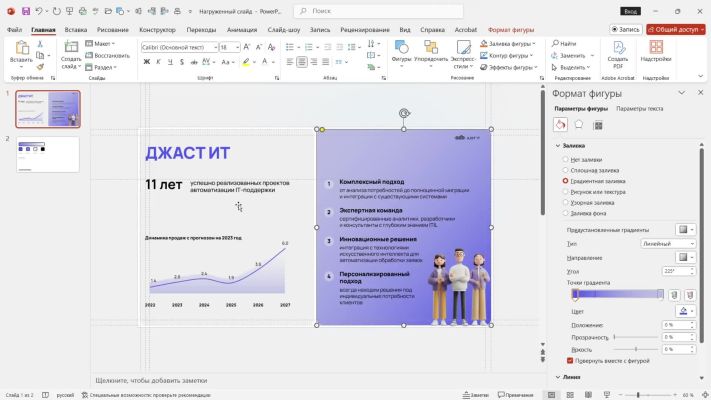Toggle italic К formatting
Viewport: 711px width, 400px height.
158,62
